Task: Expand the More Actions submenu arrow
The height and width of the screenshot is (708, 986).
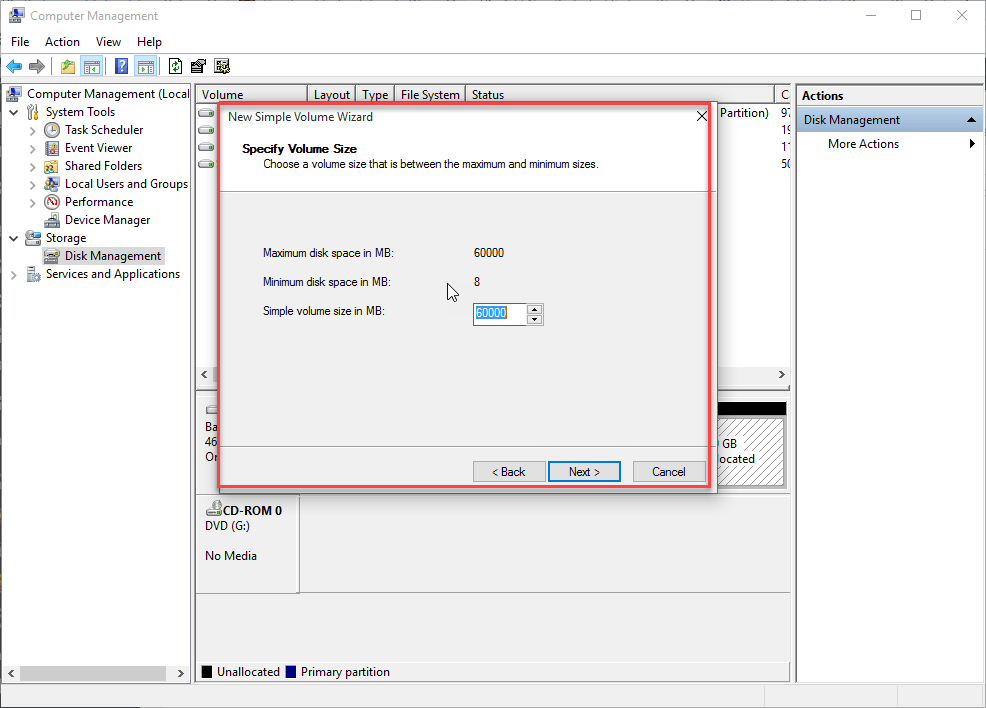Action: 972,144
